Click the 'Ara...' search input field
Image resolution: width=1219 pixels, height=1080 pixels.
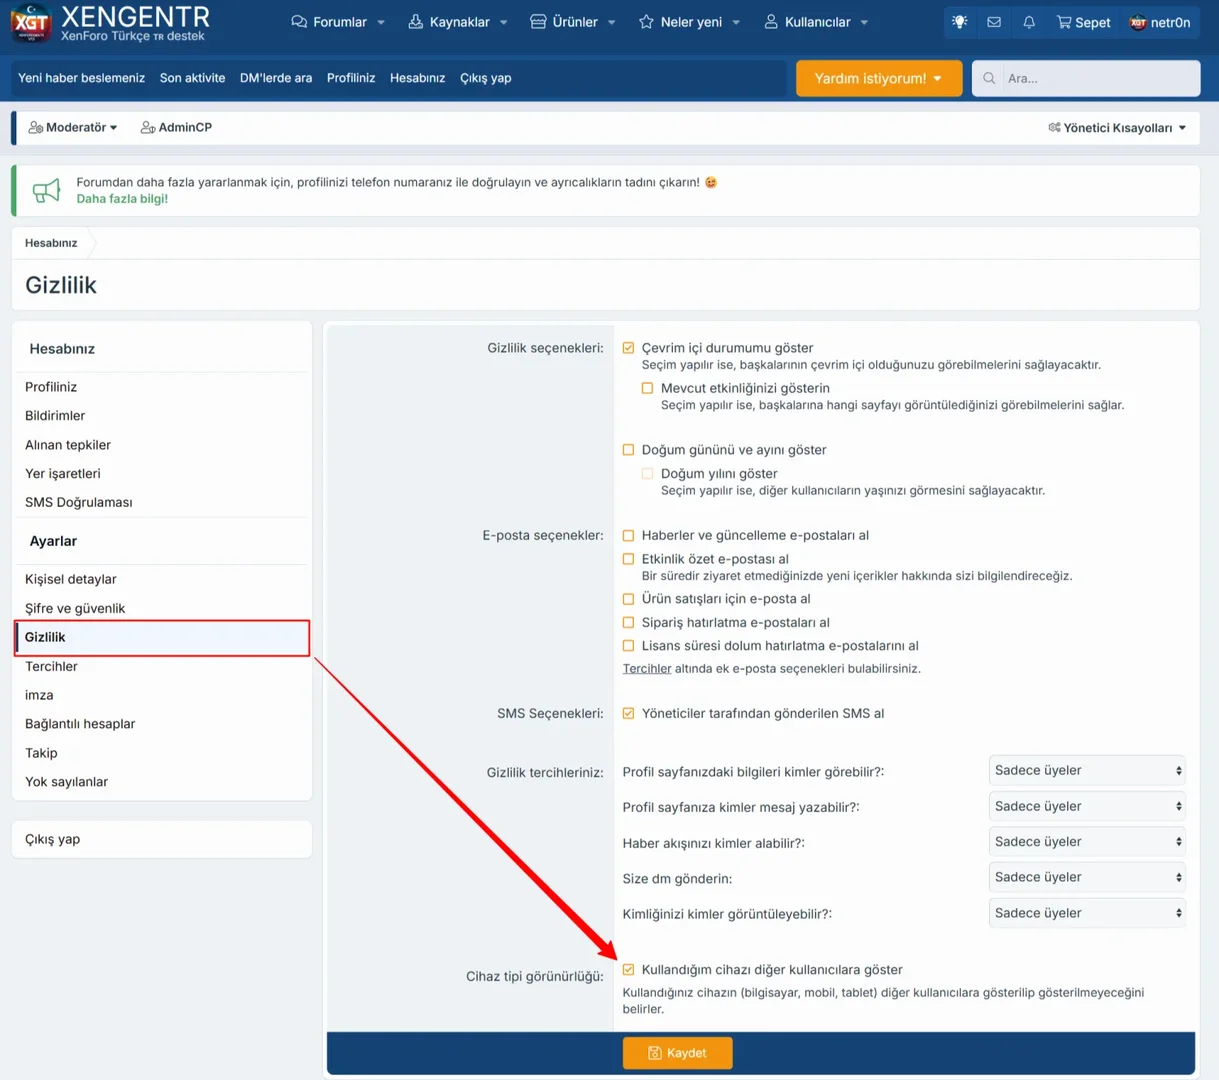pos(1098,78)
